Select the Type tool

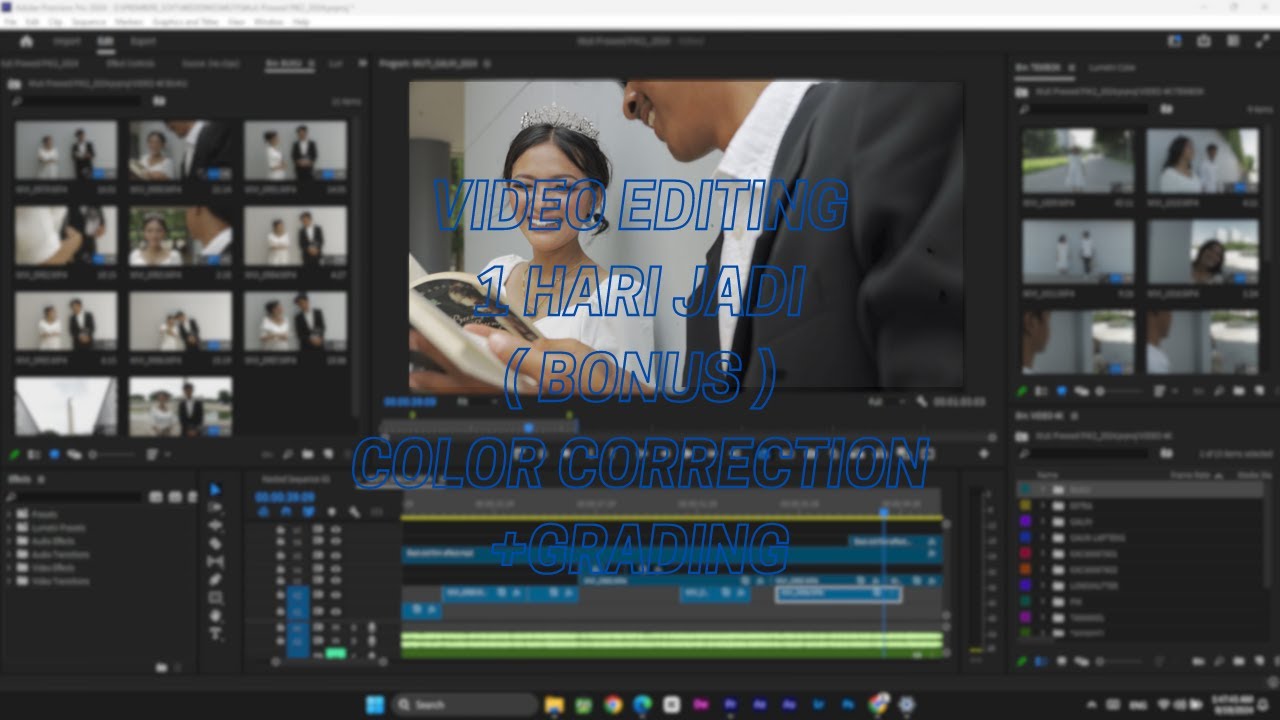coord(215,634)
